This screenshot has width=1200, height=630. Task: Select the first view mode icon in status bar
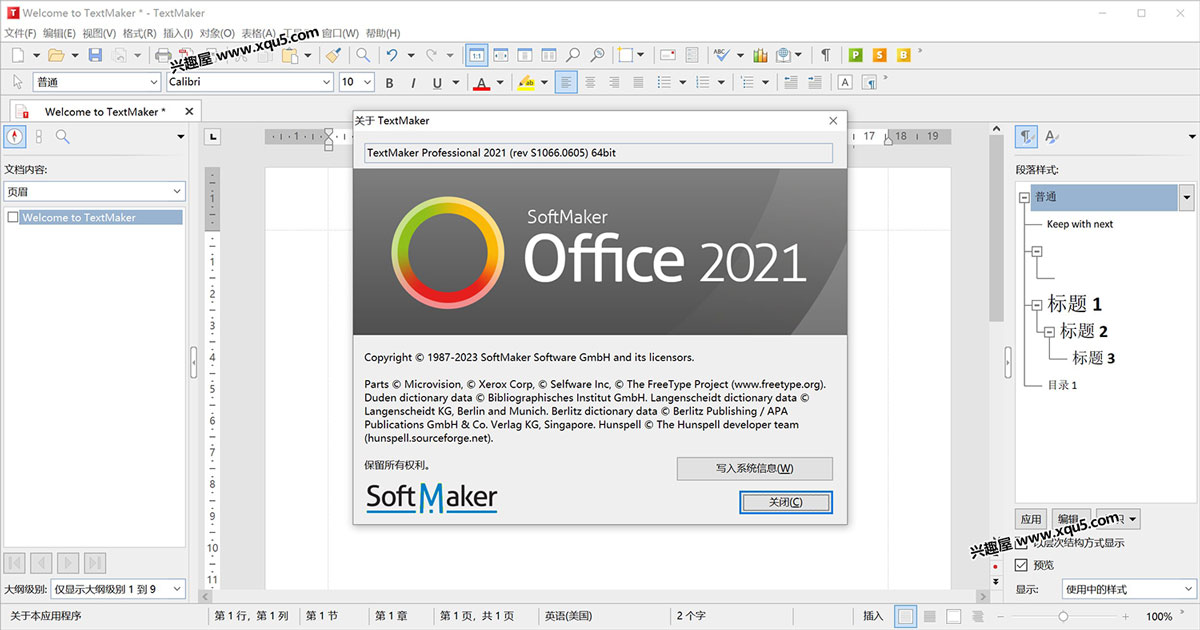905,616
